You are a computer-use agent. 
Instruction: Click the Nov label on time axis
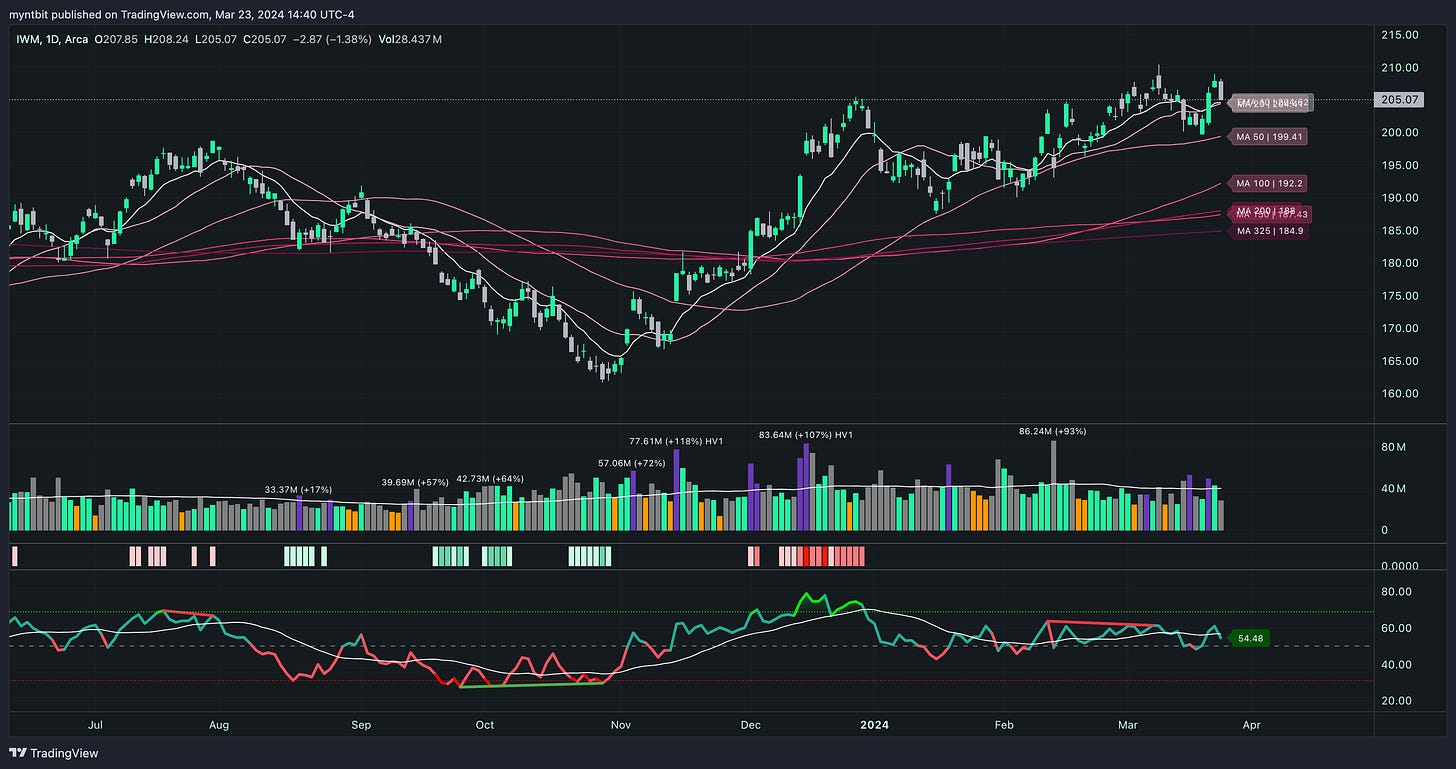point(620,724)
